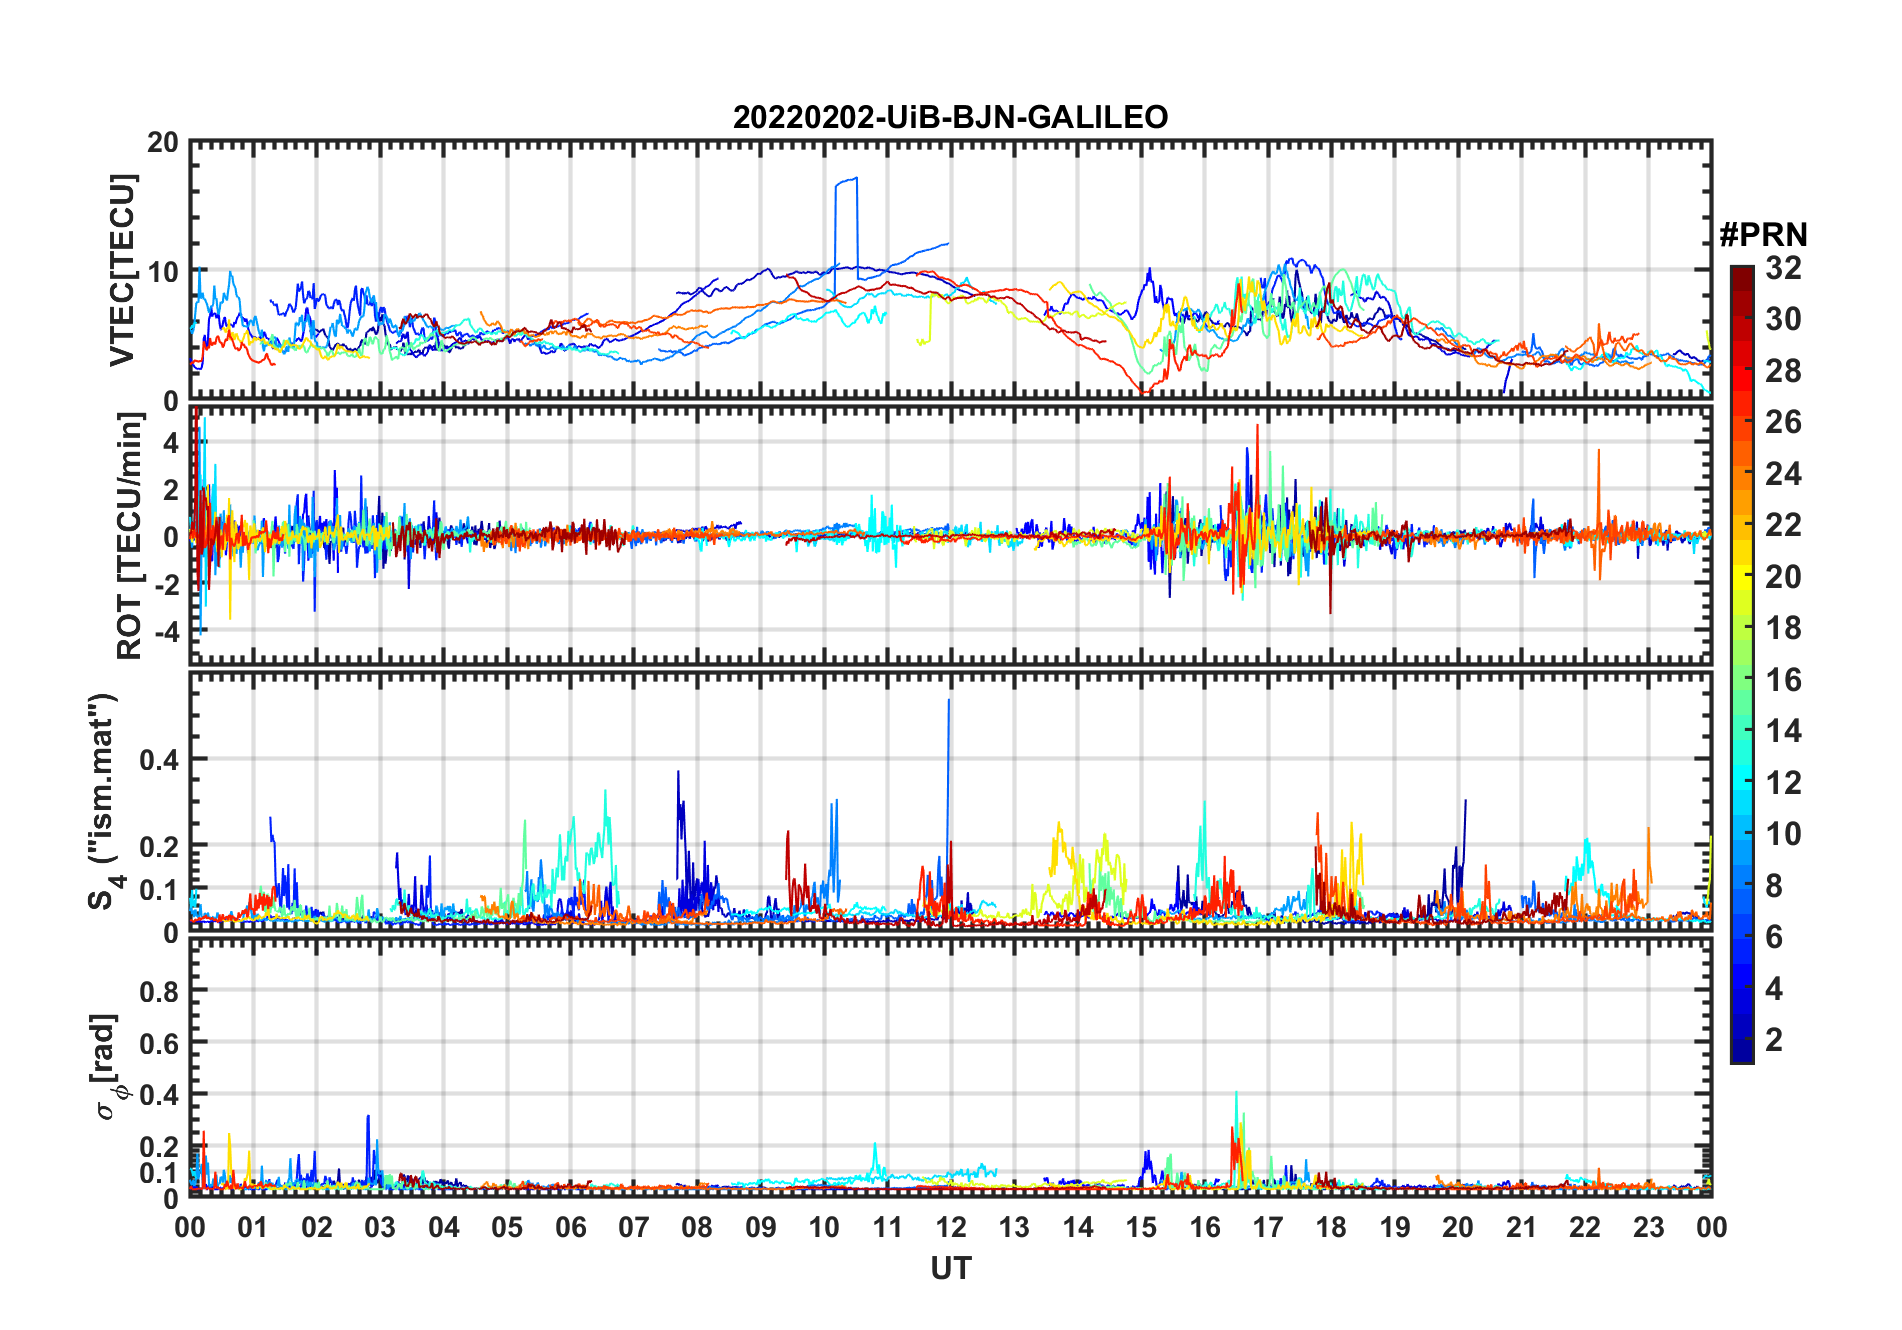Select the "6" label on the PRN colorbar

(x=1774, y=937)
